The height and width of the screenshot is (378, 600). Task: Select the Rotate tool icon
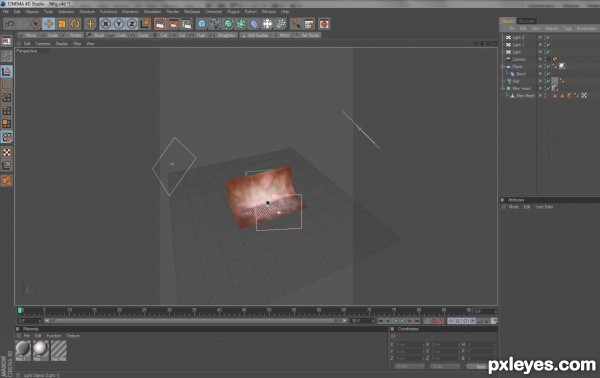point(75,24)
